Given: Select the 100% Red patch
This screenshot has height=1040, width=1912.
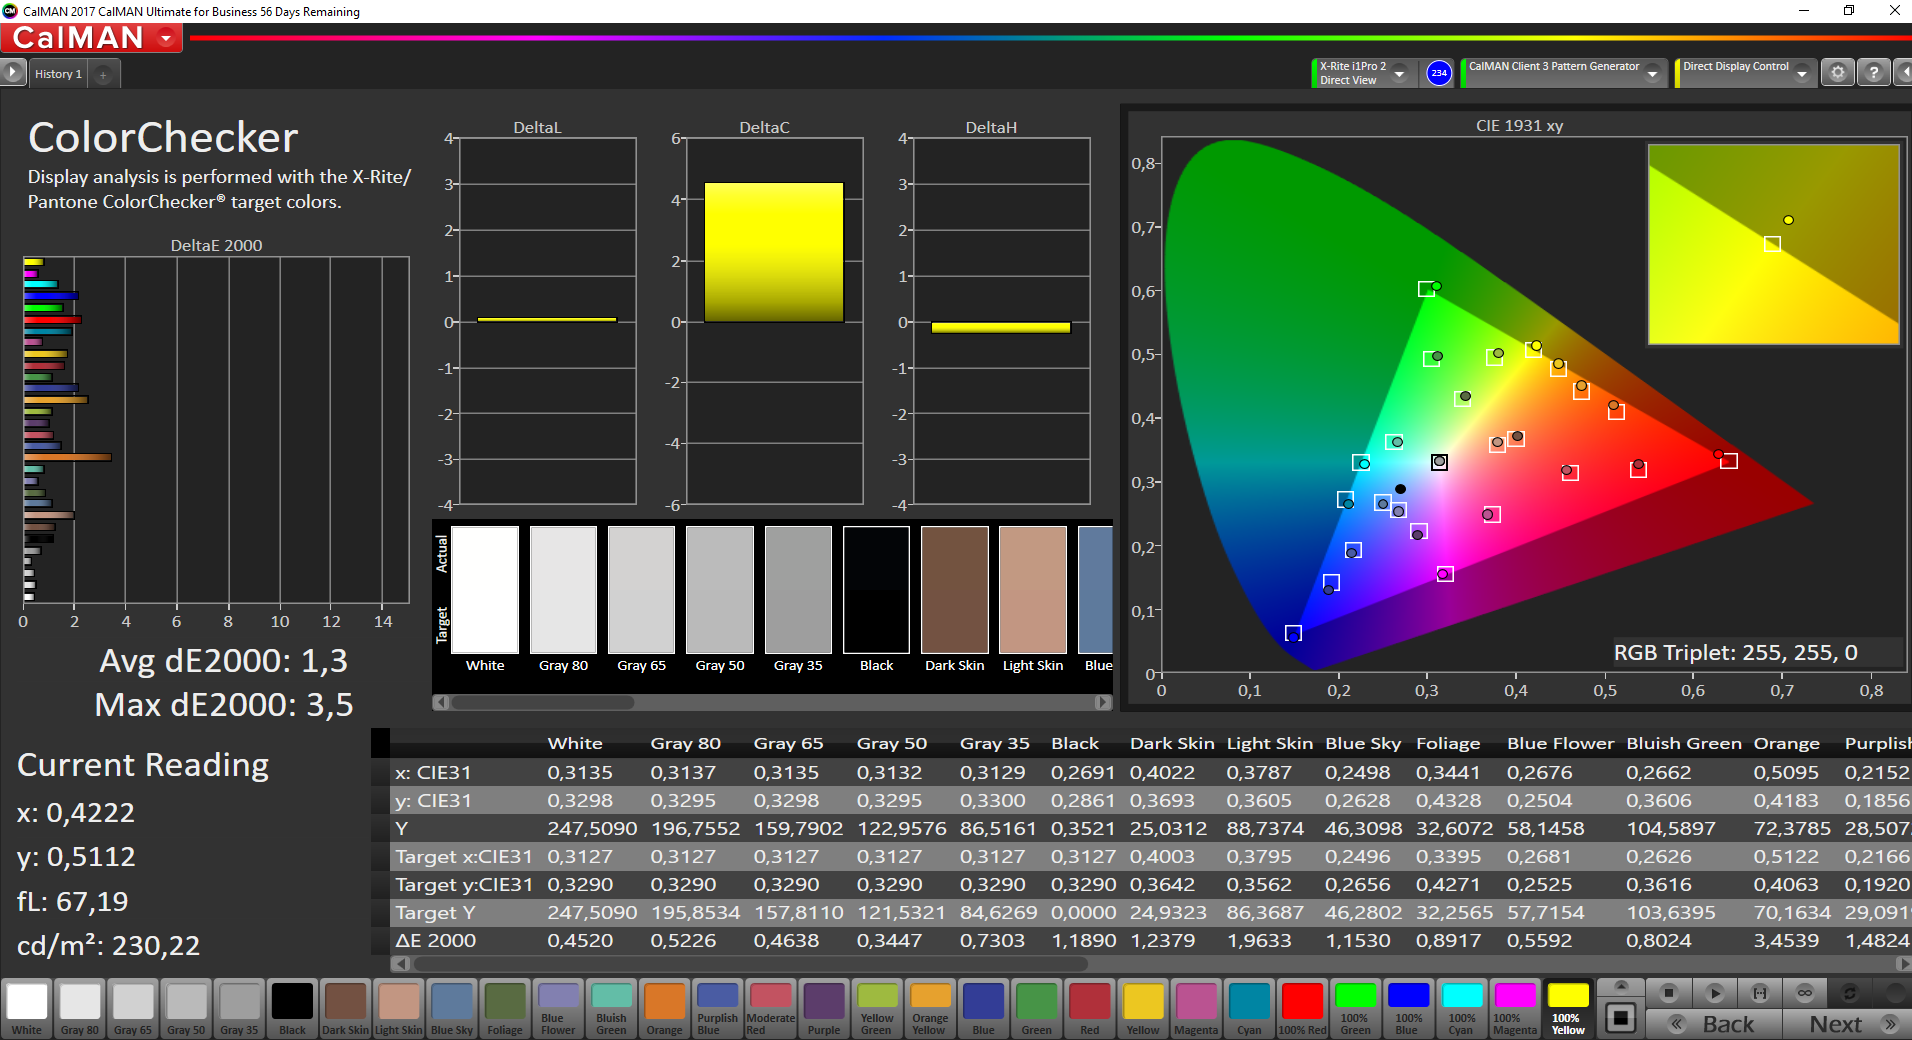Looking at the screenshot, I should pyautogui.click(x=1302, y=1008).
